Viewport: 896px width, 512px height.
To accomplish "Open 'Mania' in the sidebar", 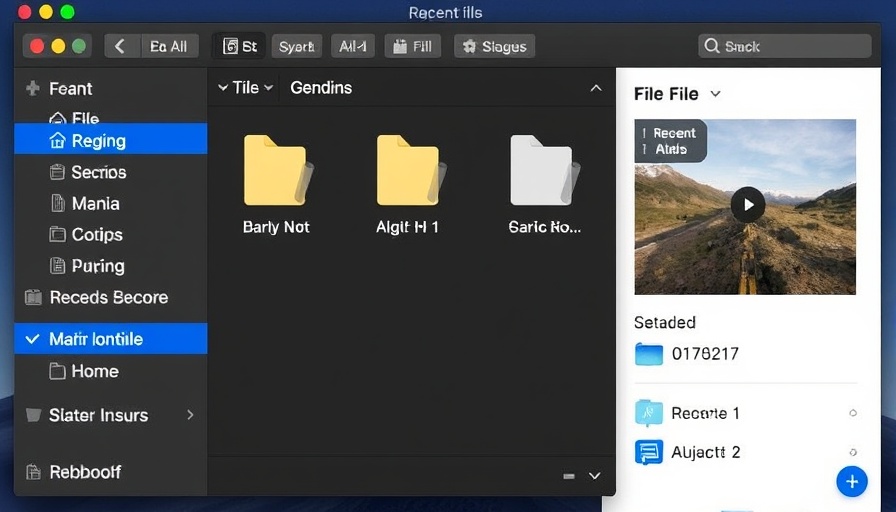I will [x=111, y=203].
